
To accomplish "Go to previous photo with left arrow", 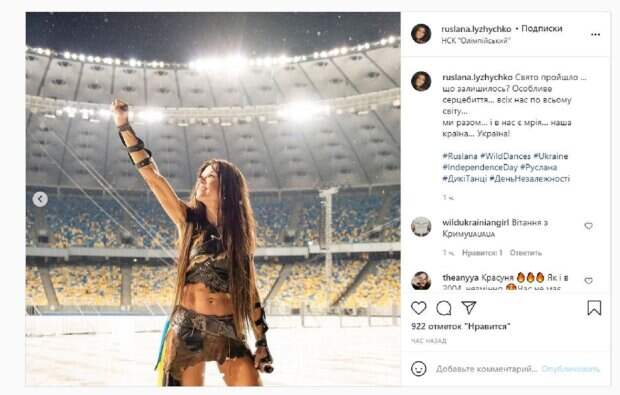I will click(40, 199).
